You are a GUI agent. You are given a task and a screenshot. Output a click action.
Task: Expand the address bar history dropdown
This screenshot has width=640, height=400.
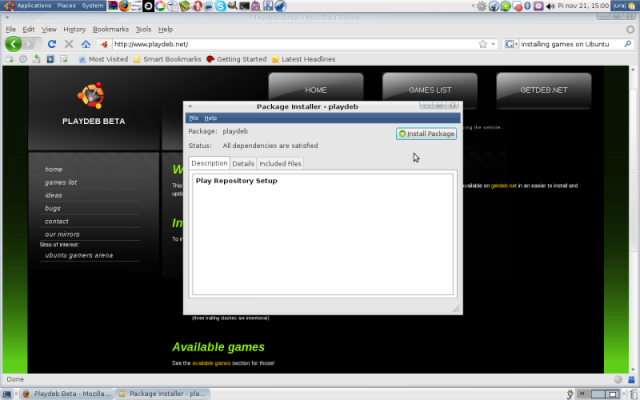point(493,44)
